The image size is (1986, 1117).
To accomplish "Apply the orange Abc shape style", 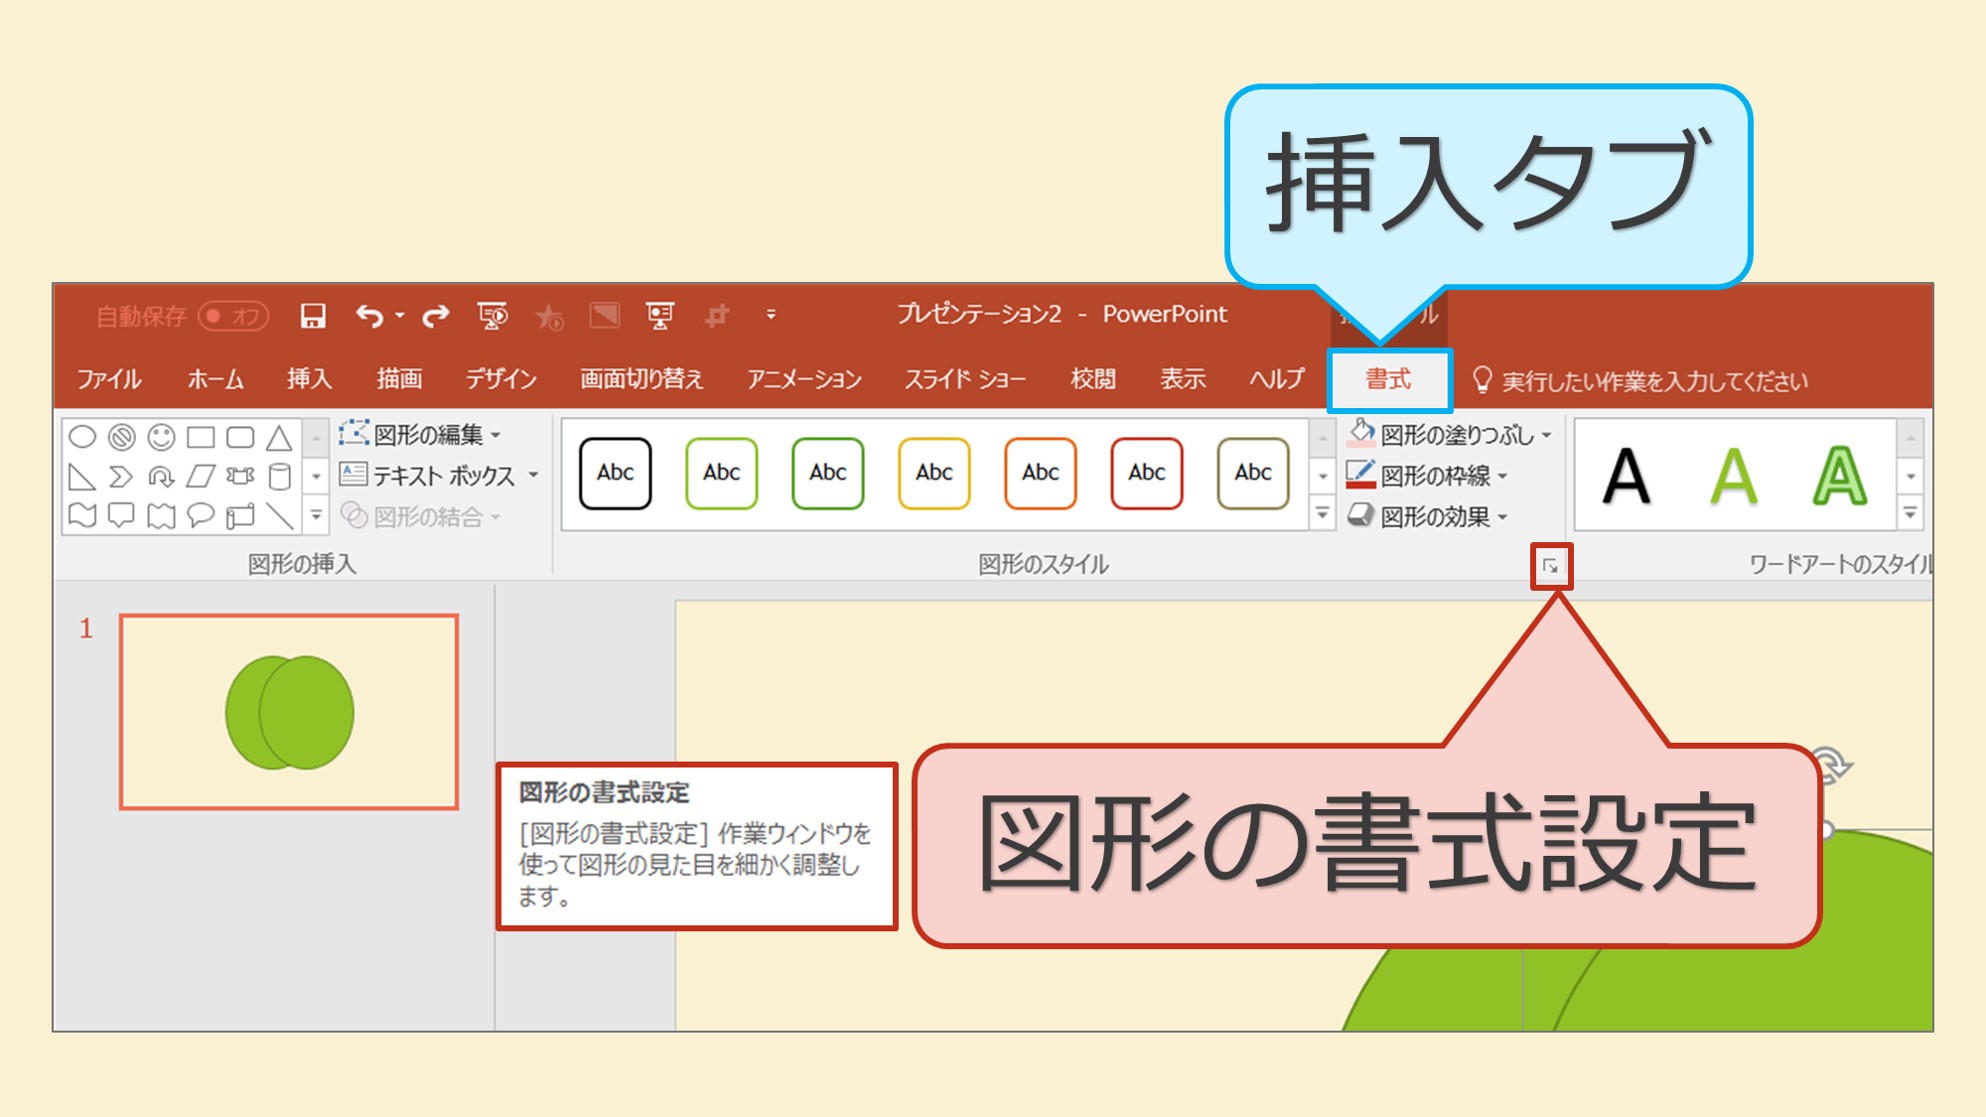I will click(x=1040, y=473).
